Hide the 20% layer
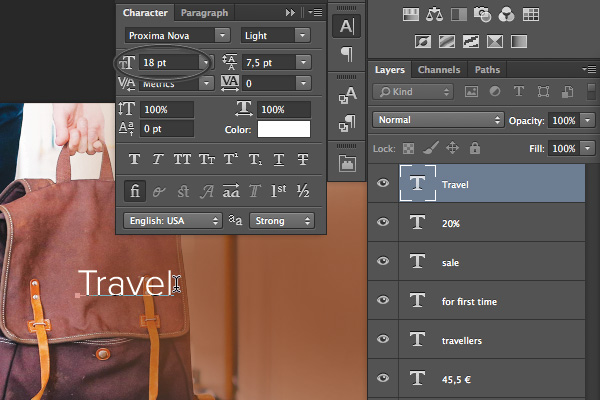Viewport: 600px width, 400px height. (383, 222)
